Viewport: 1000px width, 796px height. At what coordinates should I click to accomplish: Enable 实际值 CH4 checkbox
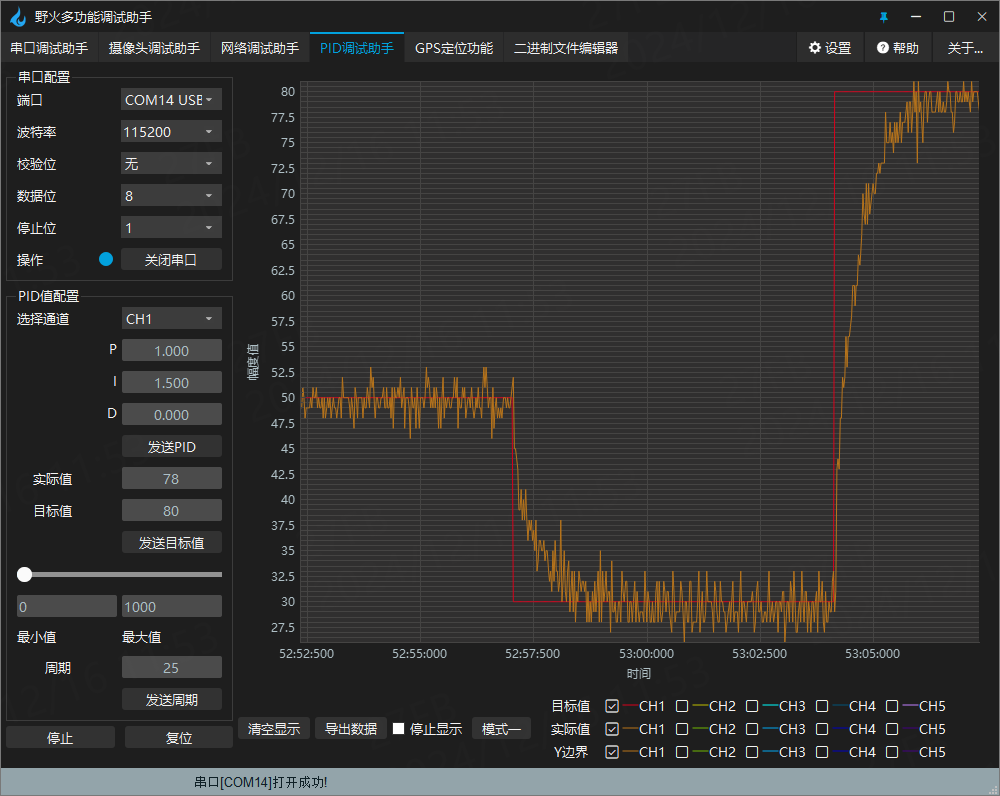(x=822, y=728)
